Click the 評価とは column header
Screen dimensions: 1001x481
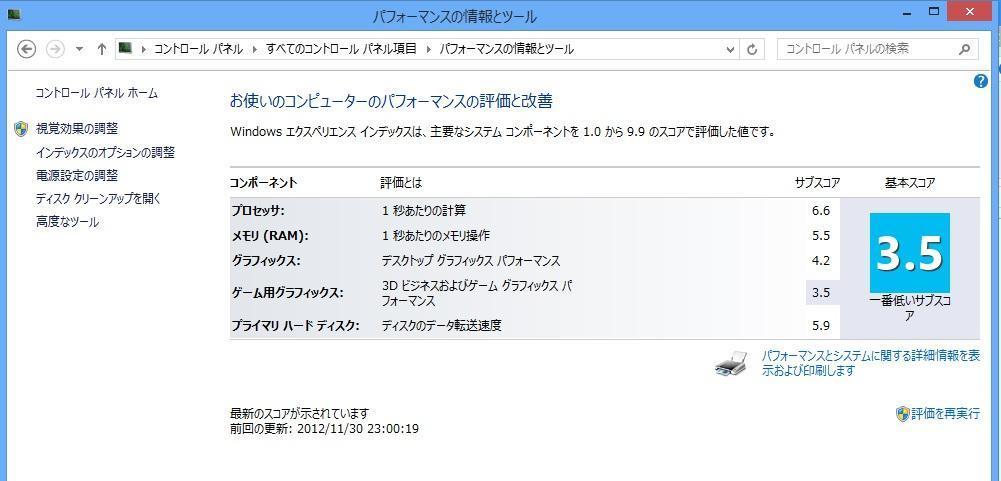(402, 183)
